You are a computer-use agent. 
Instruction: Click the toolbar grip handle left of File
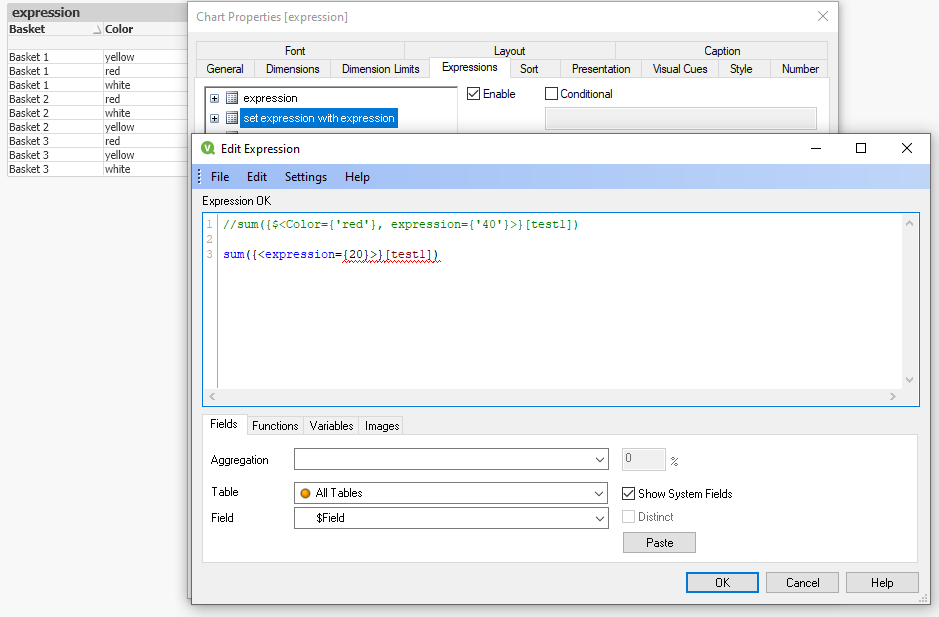click(x=199, y=177)
